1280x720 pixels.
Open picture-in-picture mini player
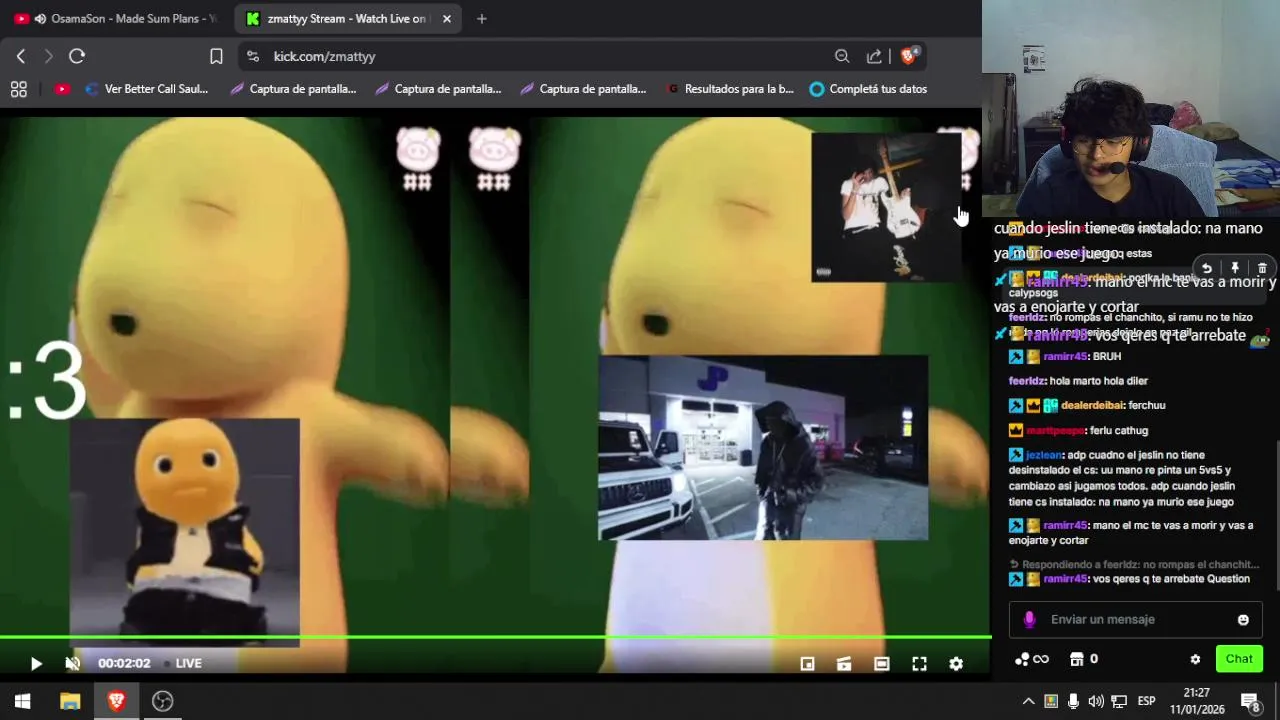coord(807,663)
